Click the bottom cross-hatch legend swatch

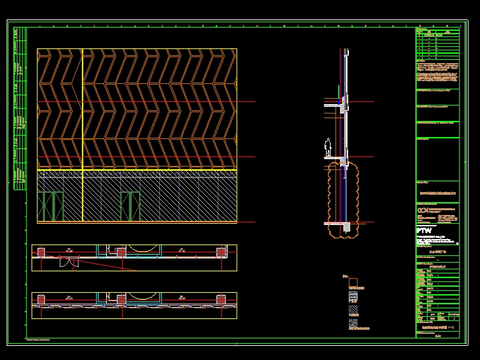point(353,323)
